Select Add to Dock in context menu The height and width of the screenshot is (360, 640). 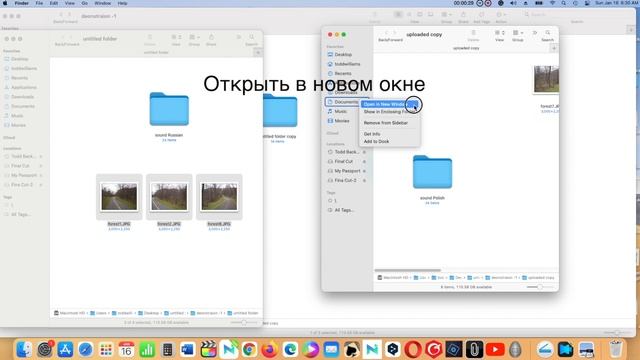[376, 141]
